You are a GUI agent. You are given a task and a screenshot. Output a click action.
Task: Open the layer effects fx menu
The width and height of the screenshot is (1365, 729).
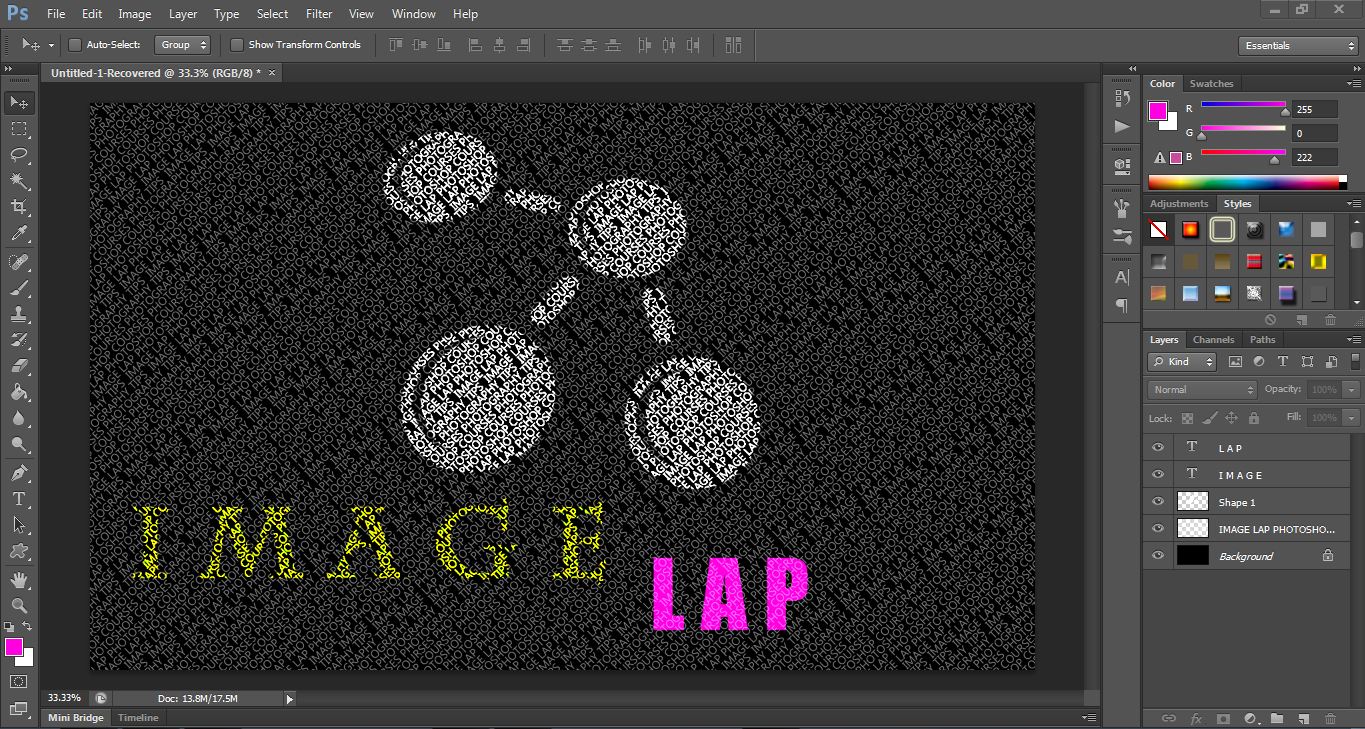(x=1196, y=718)
